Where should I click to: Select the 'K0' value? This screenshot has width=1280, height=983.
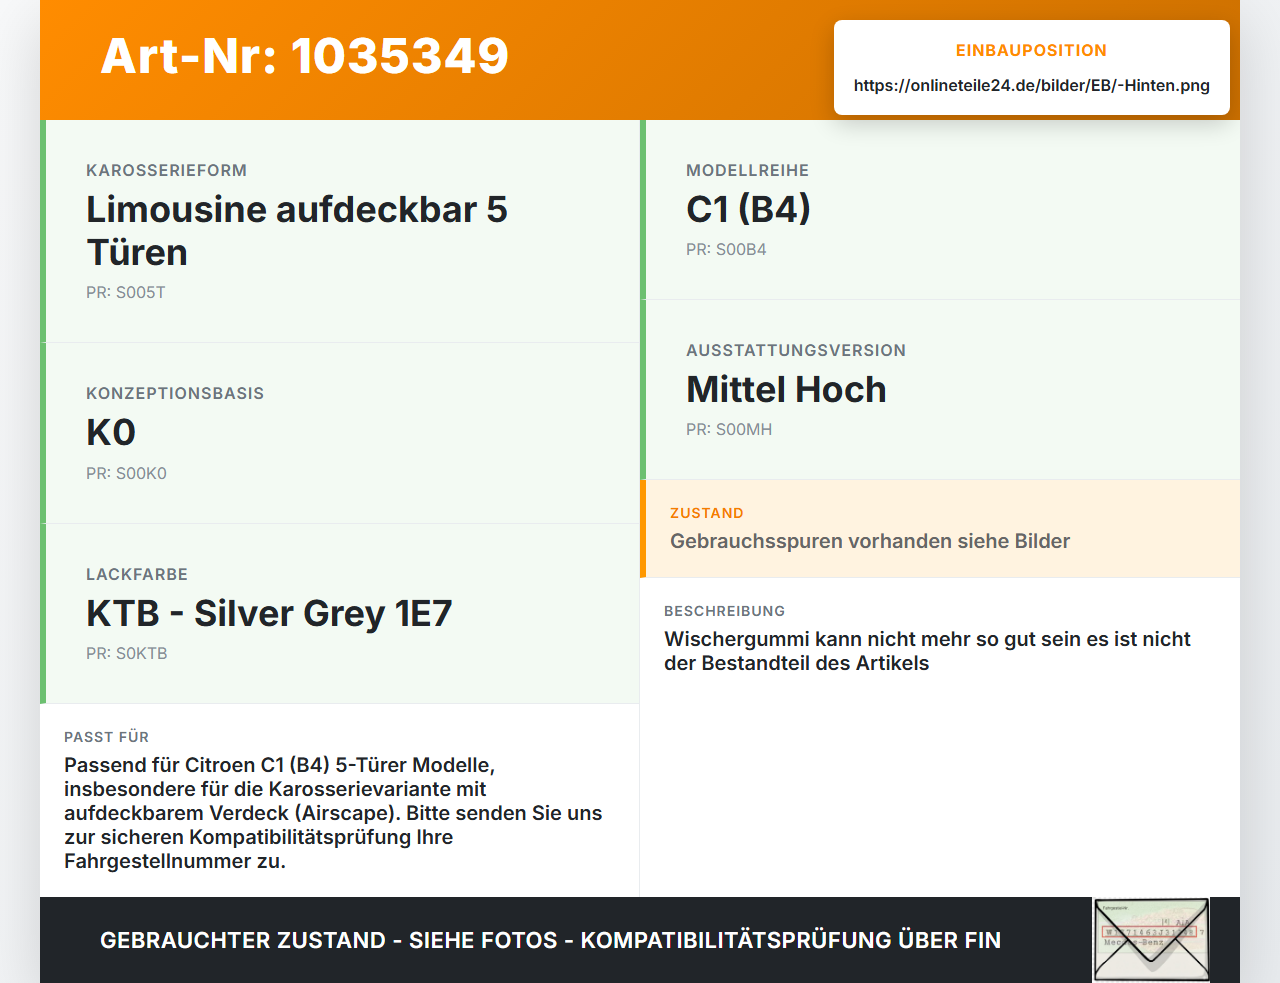click(x=111, y=433)
